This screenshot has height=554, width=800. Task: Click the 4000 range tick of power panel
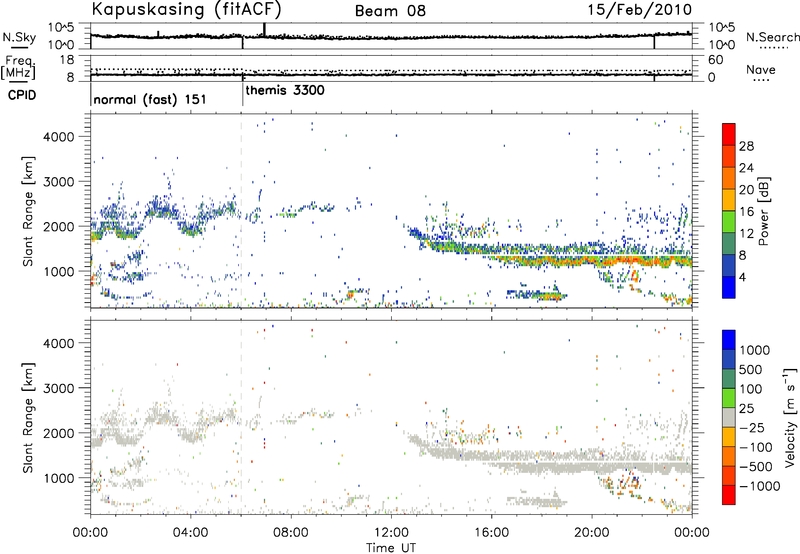(58, 137)
